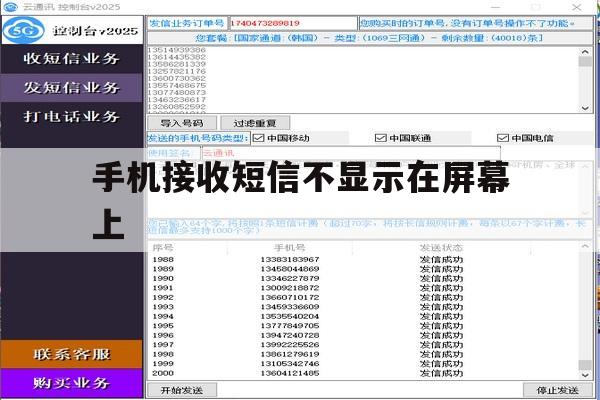Image resolution: width=600 pixels, height=400 pixels.
Task: Click the 停止发送 button
Action: click(x=558, y=390)
